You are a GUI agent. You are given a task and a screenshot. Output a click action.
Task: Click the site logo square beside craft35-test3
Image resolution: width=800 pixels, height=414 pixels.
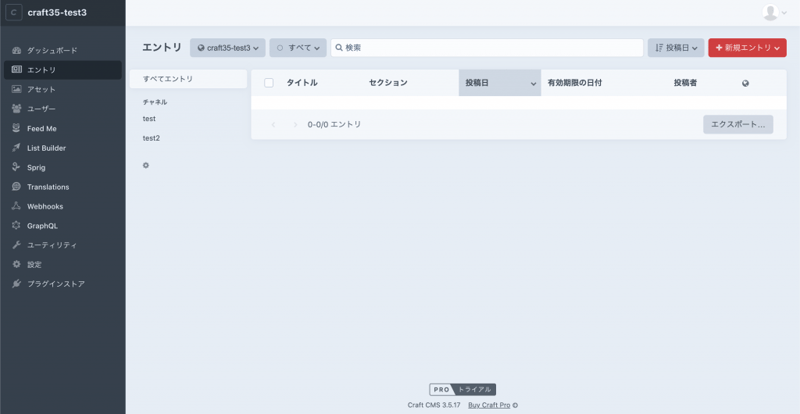(x=14, y=13)
